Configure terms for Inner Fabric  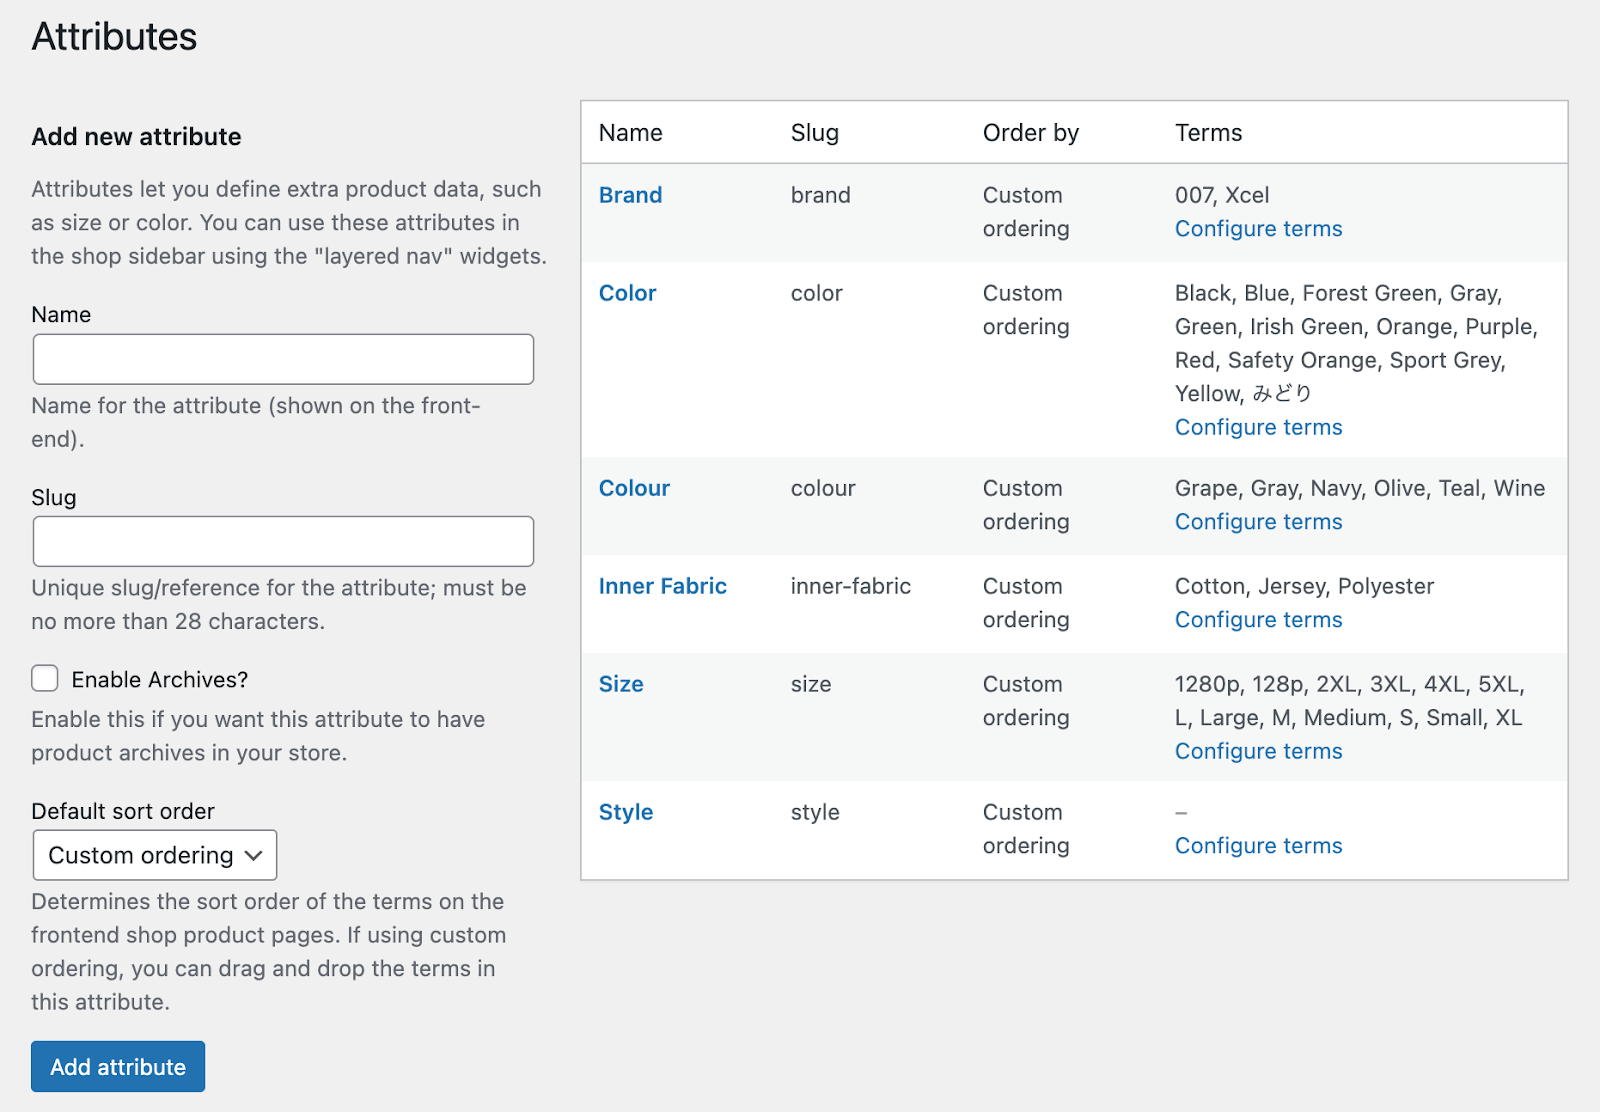(1258, 620)
